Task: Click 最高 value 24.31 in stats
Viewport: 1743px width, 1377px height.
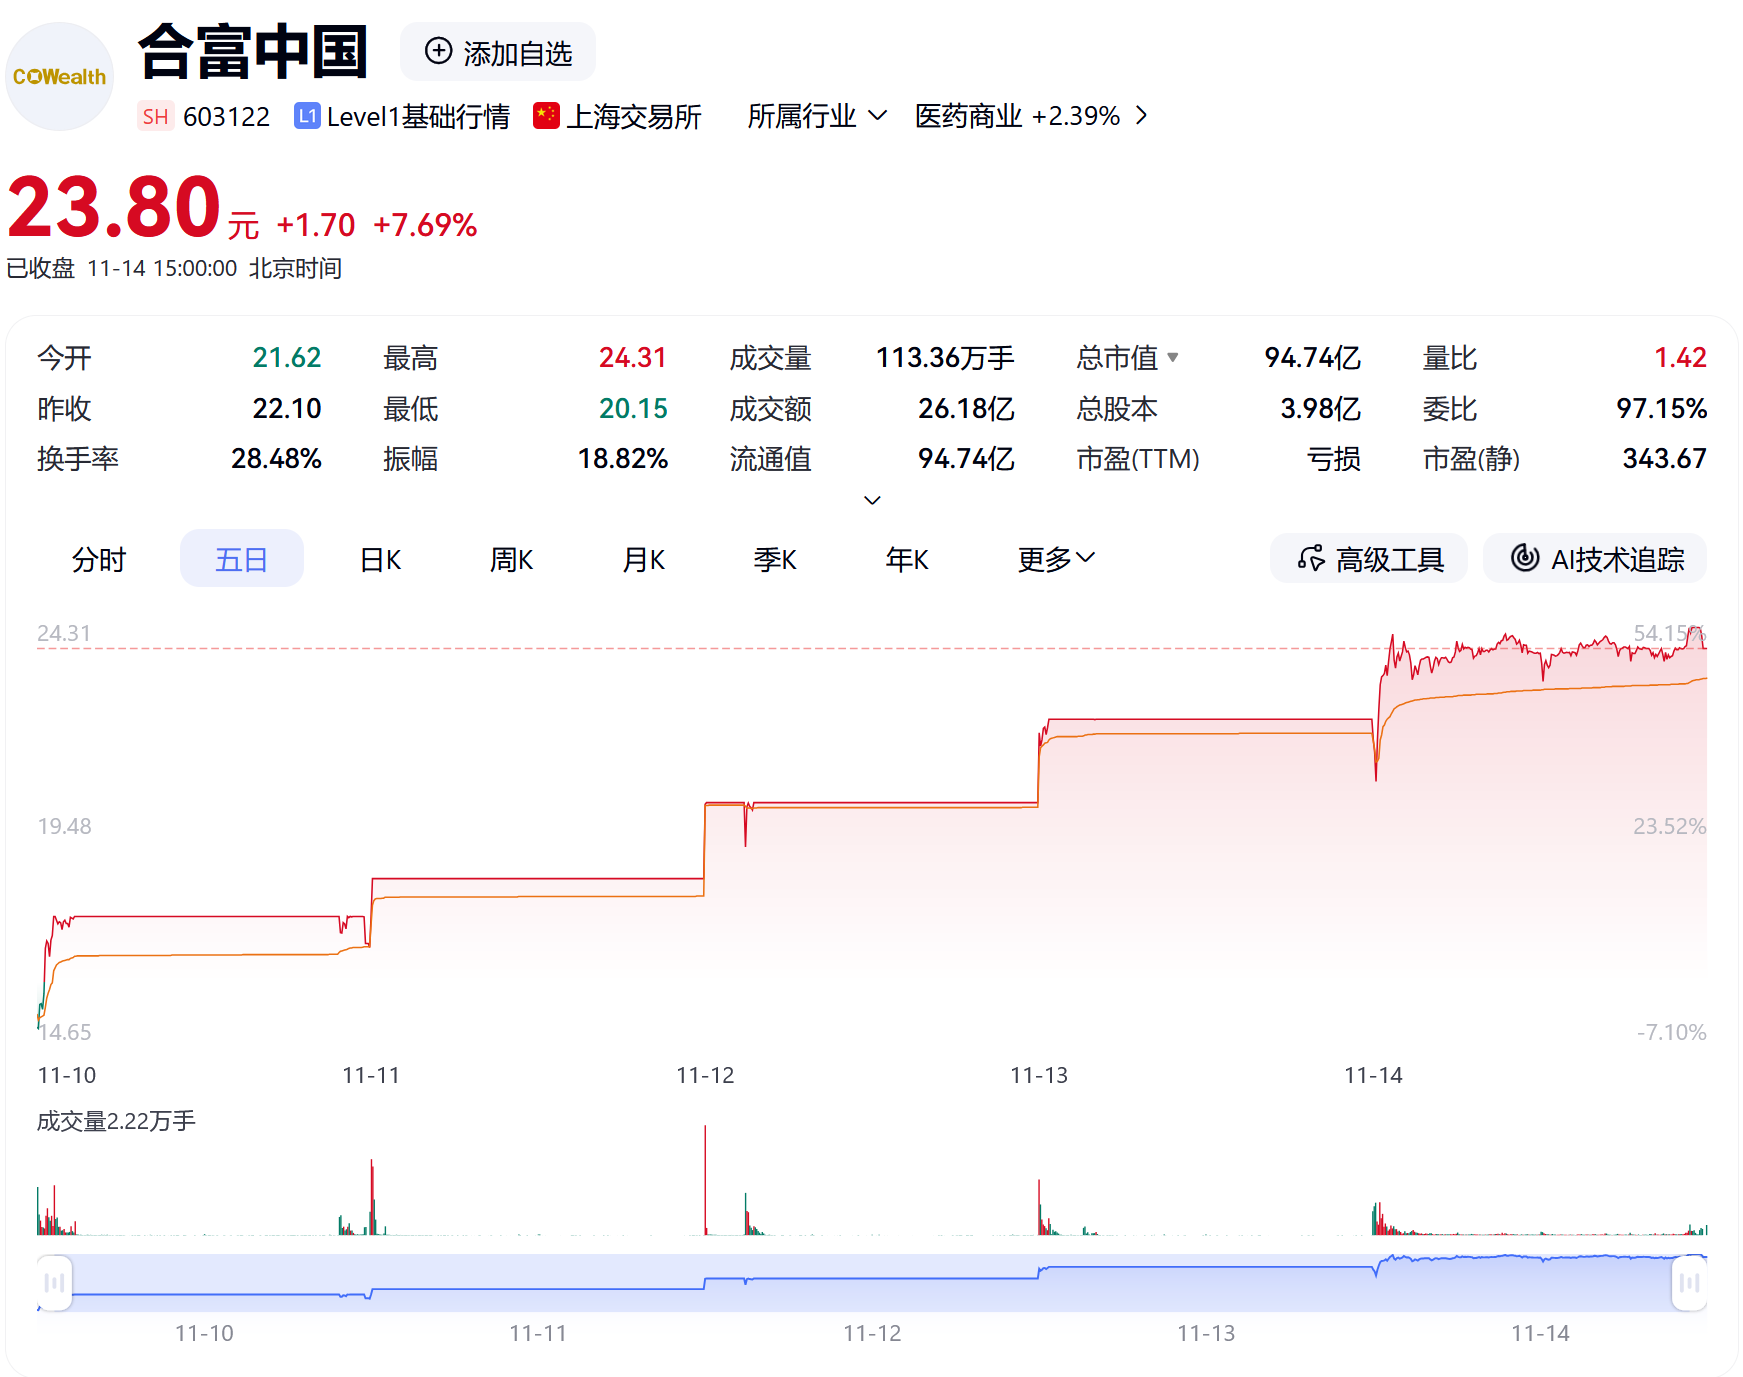Action: tap(633, 357)
